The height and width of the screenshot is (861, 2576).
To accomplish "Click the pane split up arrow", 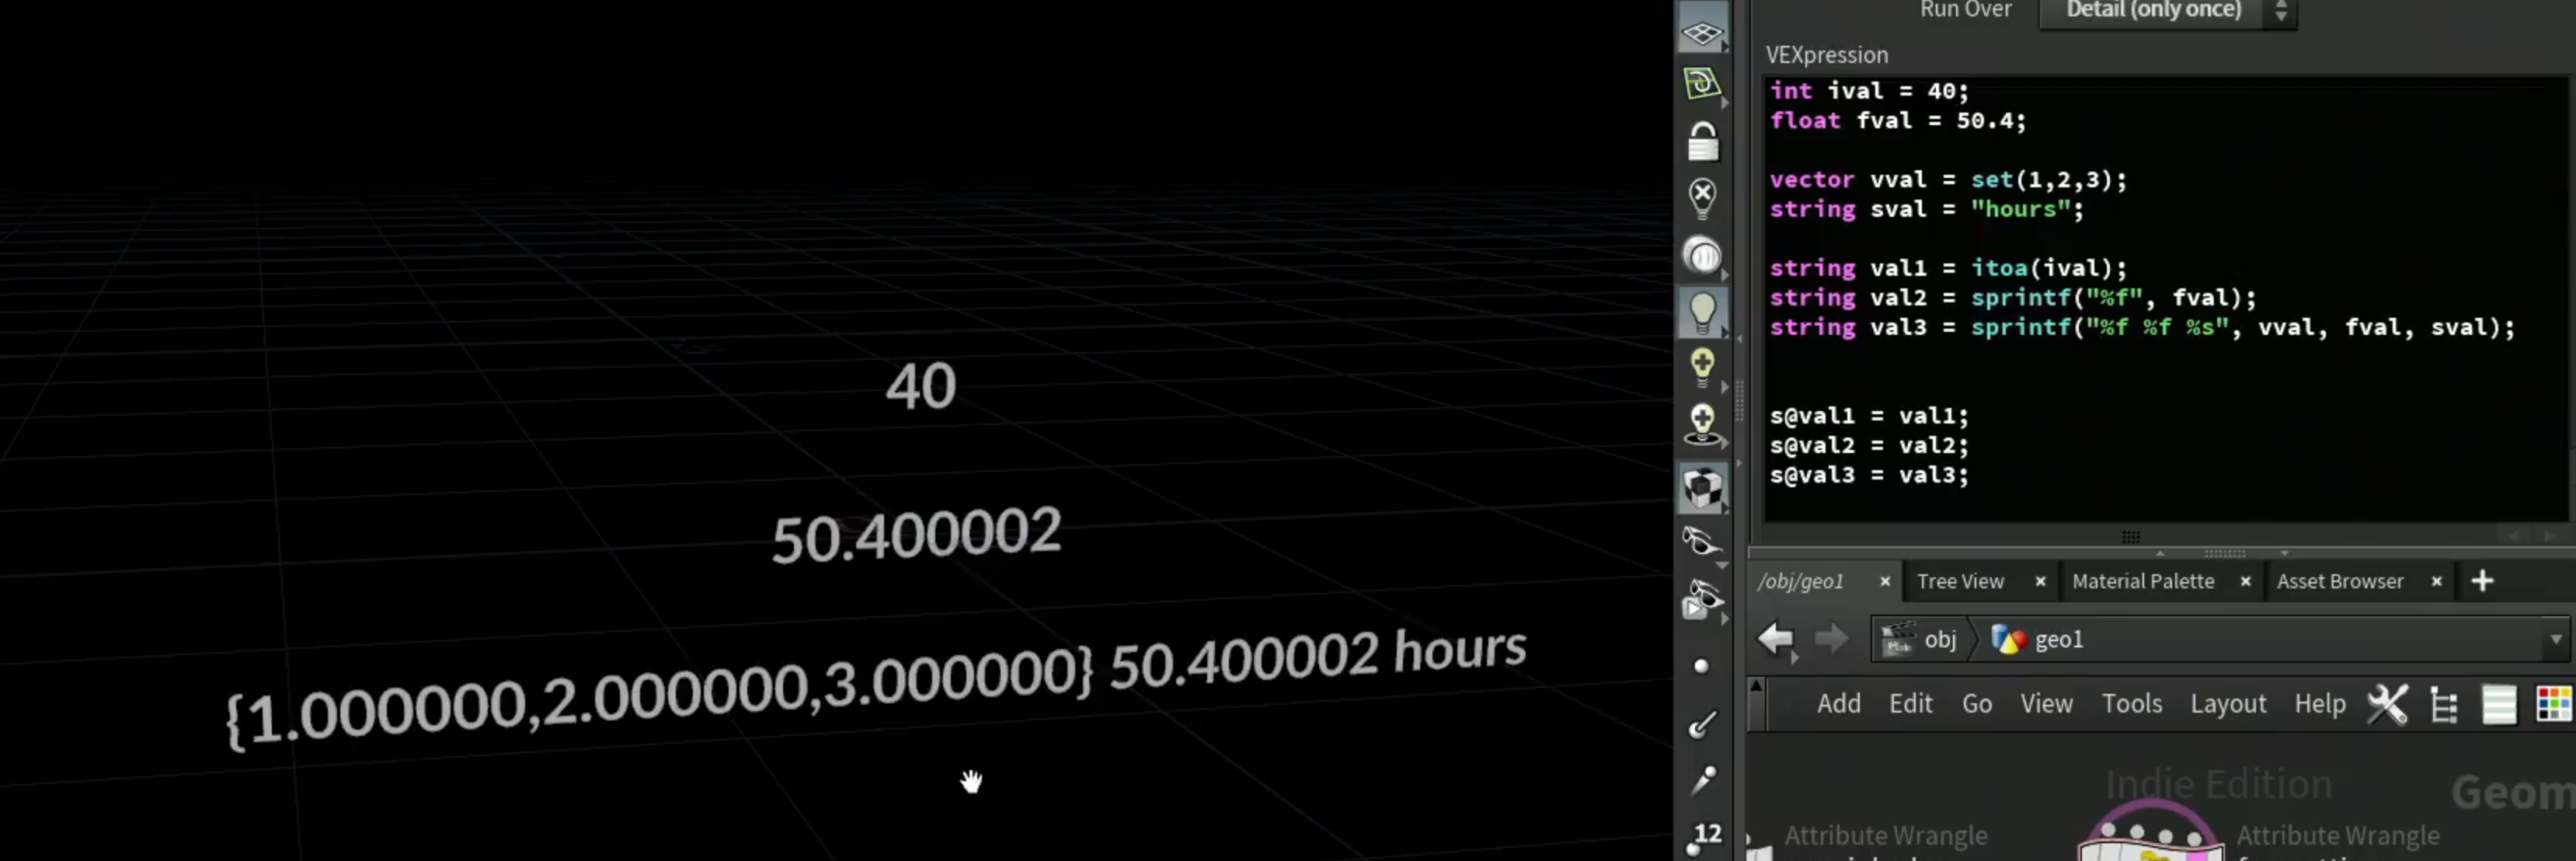I will click(2160, 553).
